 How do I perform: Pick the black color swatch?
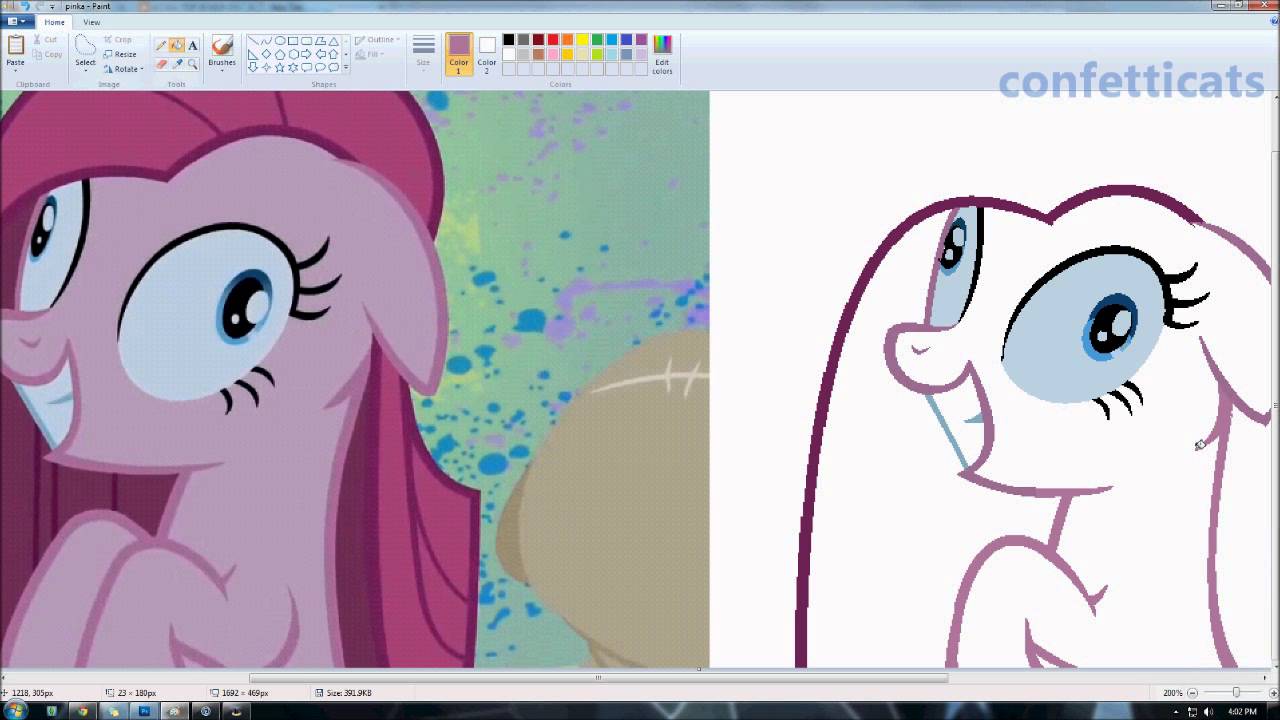pyautogui.click(x=509, y=39)
